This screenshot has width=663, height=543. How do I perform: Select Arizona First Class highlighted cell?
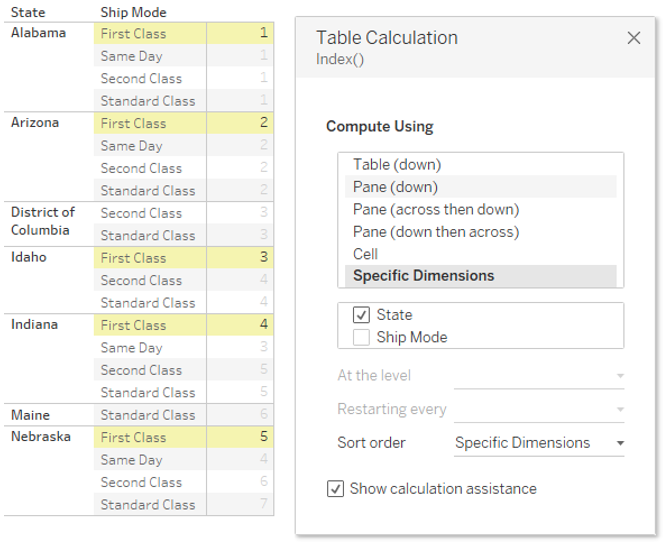(x=184, y=123)
